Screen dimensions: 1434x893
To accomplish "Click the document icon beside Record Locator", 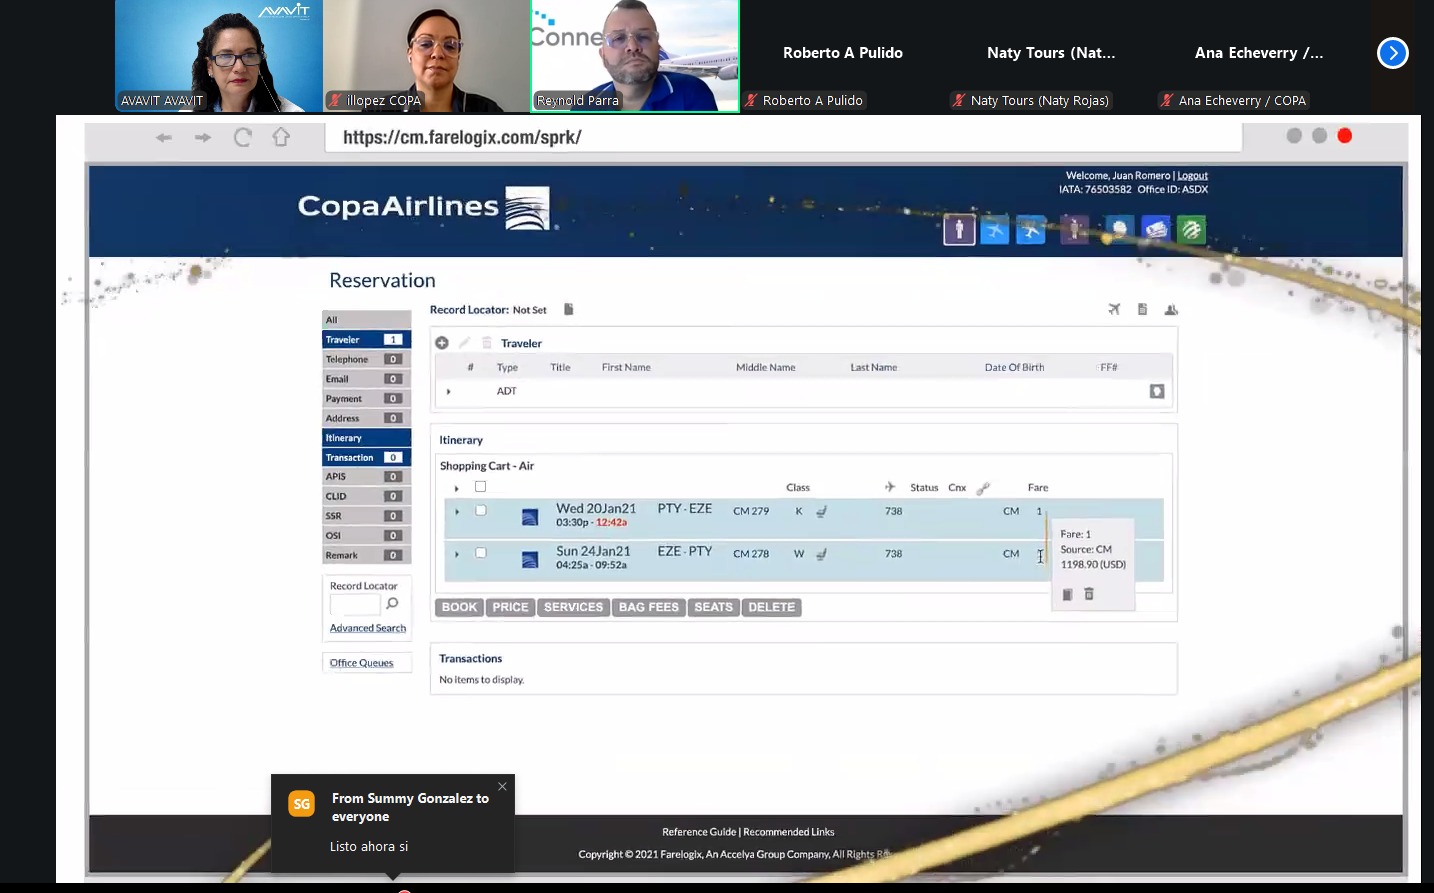I will (569, 310).
